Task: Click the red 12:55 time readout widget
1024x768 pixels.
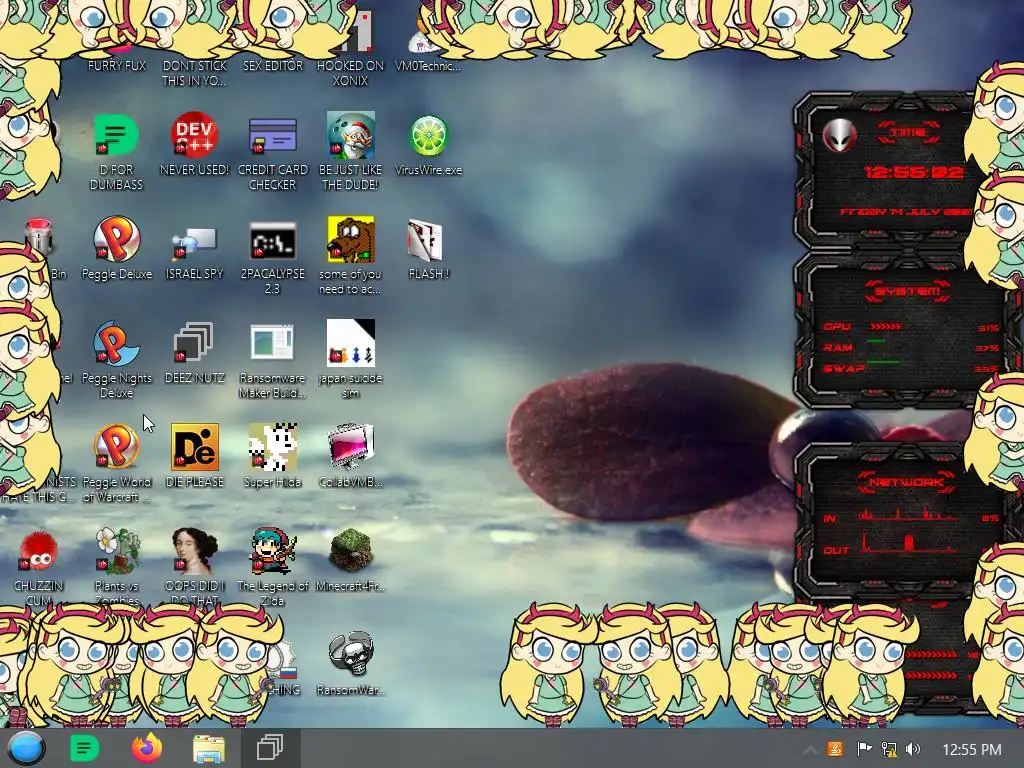Action: pyautogui.click(x=913, y=172)
